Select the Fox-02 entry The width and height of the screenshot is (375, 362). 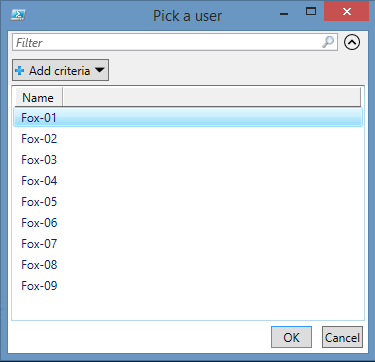(188, 139)
